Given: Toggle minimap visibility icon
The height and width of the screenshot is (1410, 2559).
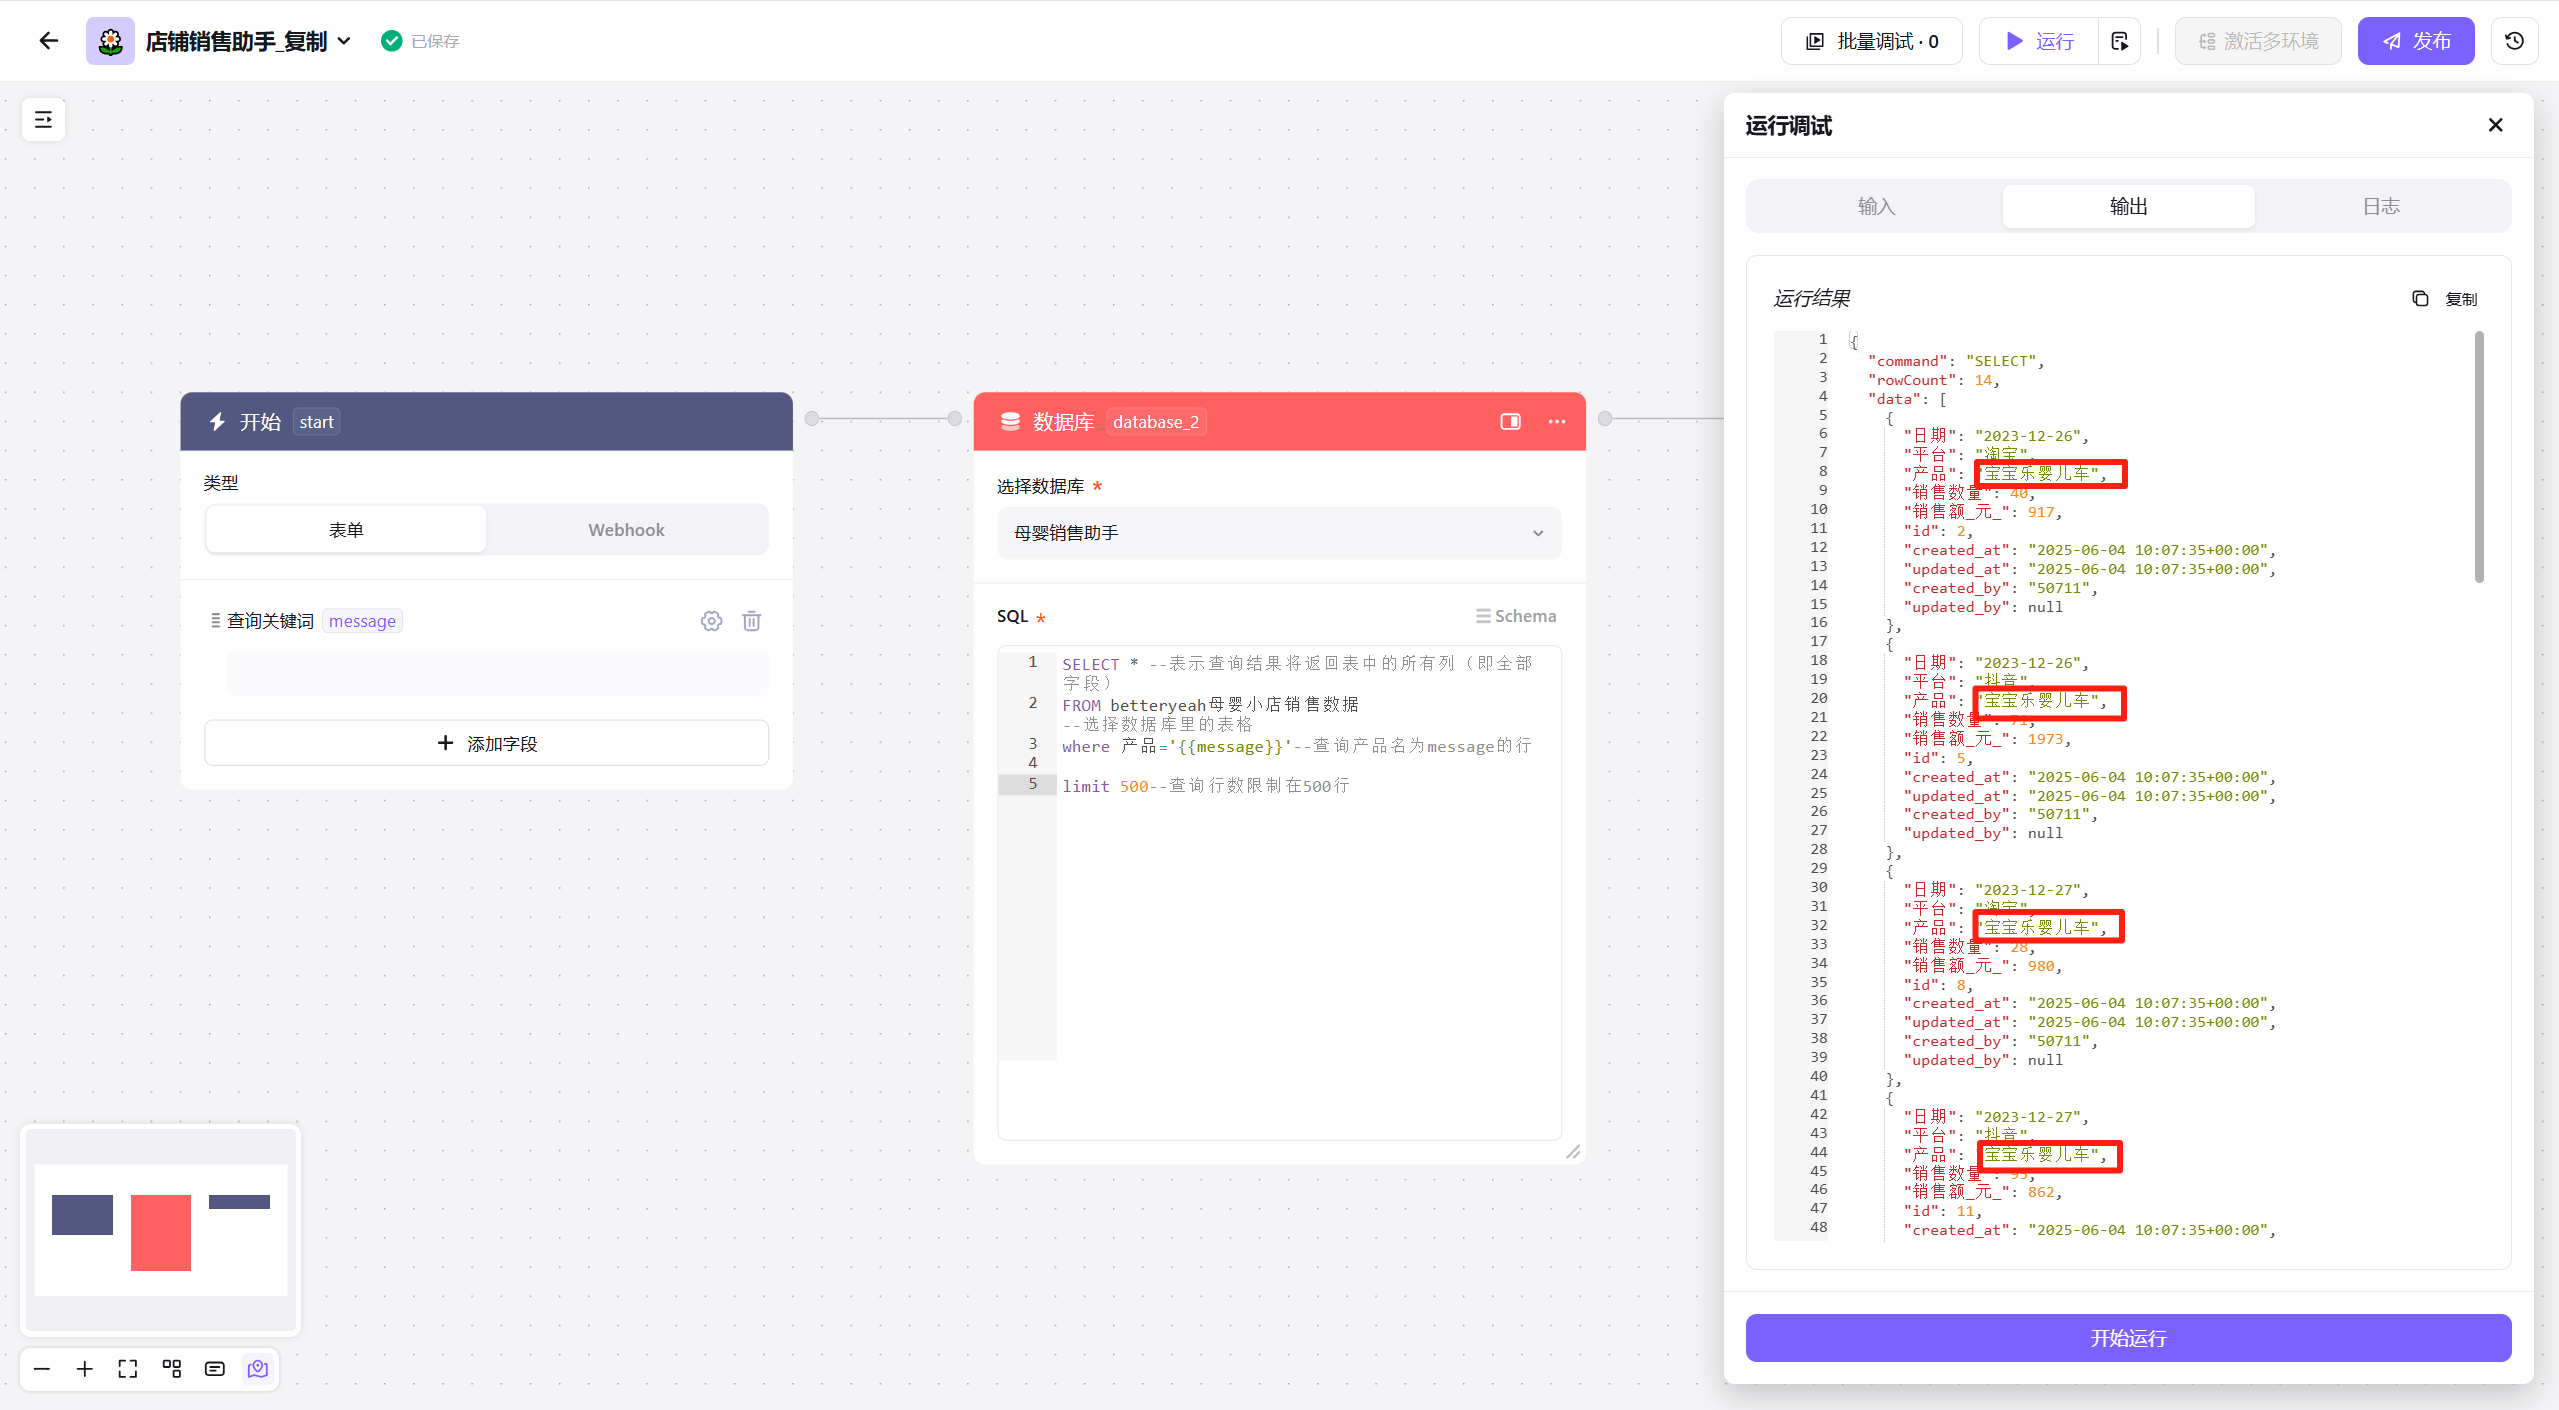Looking at the screenshot, I should (258, 1369).
